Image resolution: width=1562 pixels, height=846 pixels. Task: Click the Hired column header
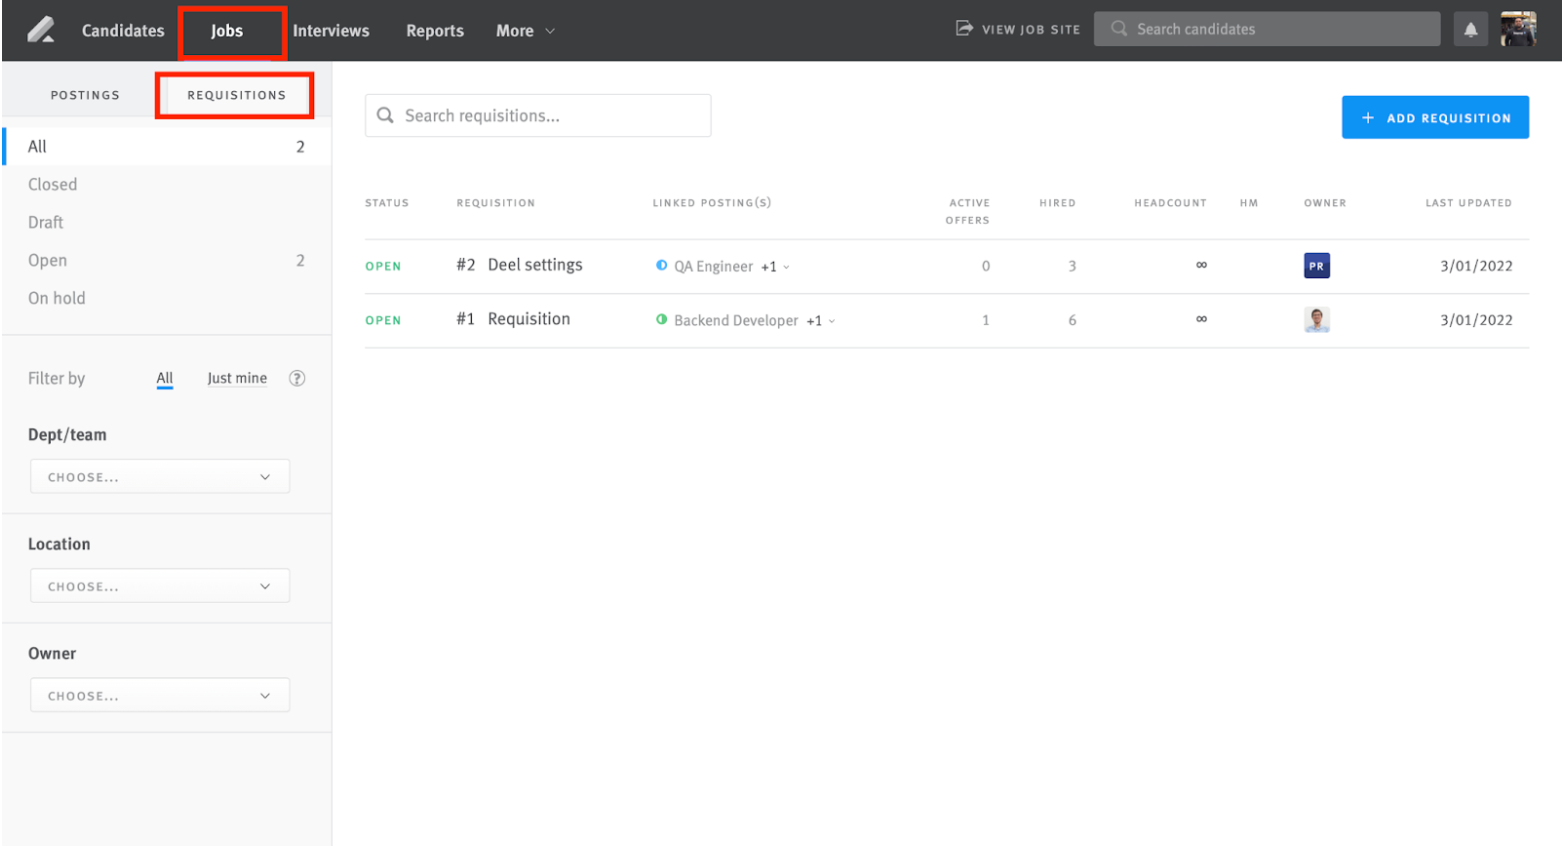tap(1057, 203)
